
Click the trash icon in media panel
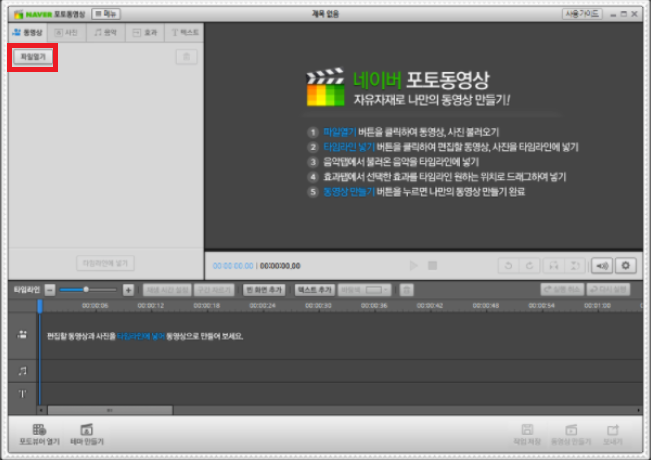(x=187, y=57)
